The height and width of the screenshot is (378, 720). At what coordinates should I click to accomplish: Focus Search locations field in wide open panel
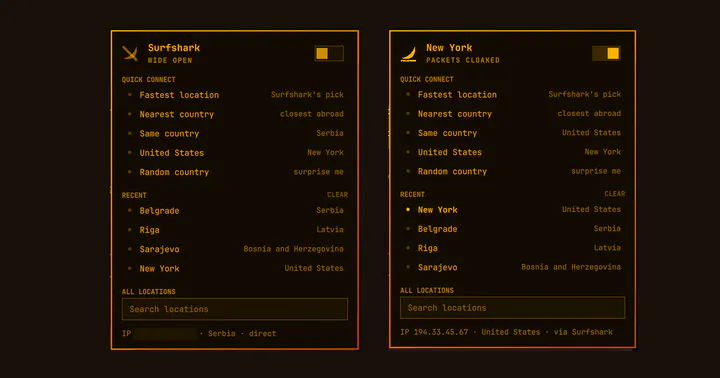[x=235, y=309]
